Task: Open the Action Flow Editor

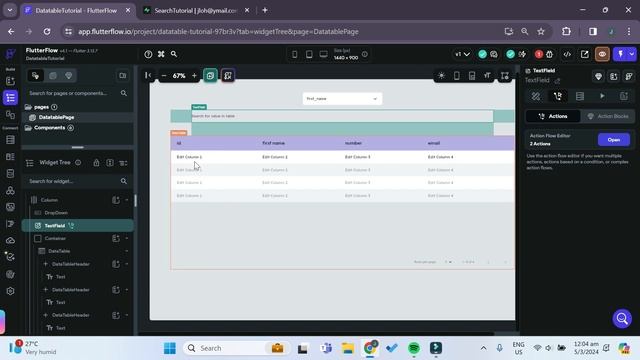Action: (613, 140)
